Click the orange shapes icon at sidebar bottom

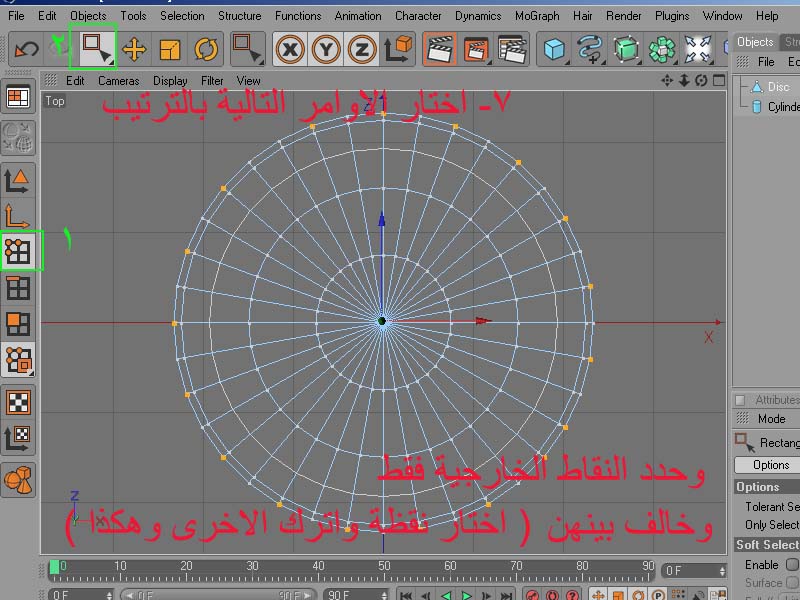(19, 480)
